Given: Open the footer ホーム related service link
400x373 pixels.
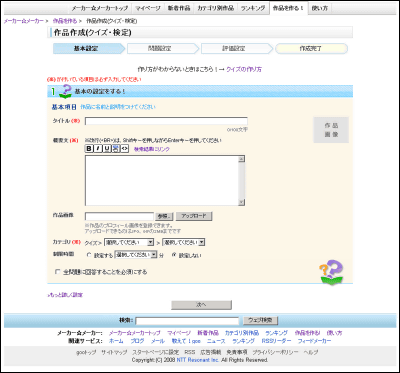Looking at the screenshot, I should click(116, 341).
